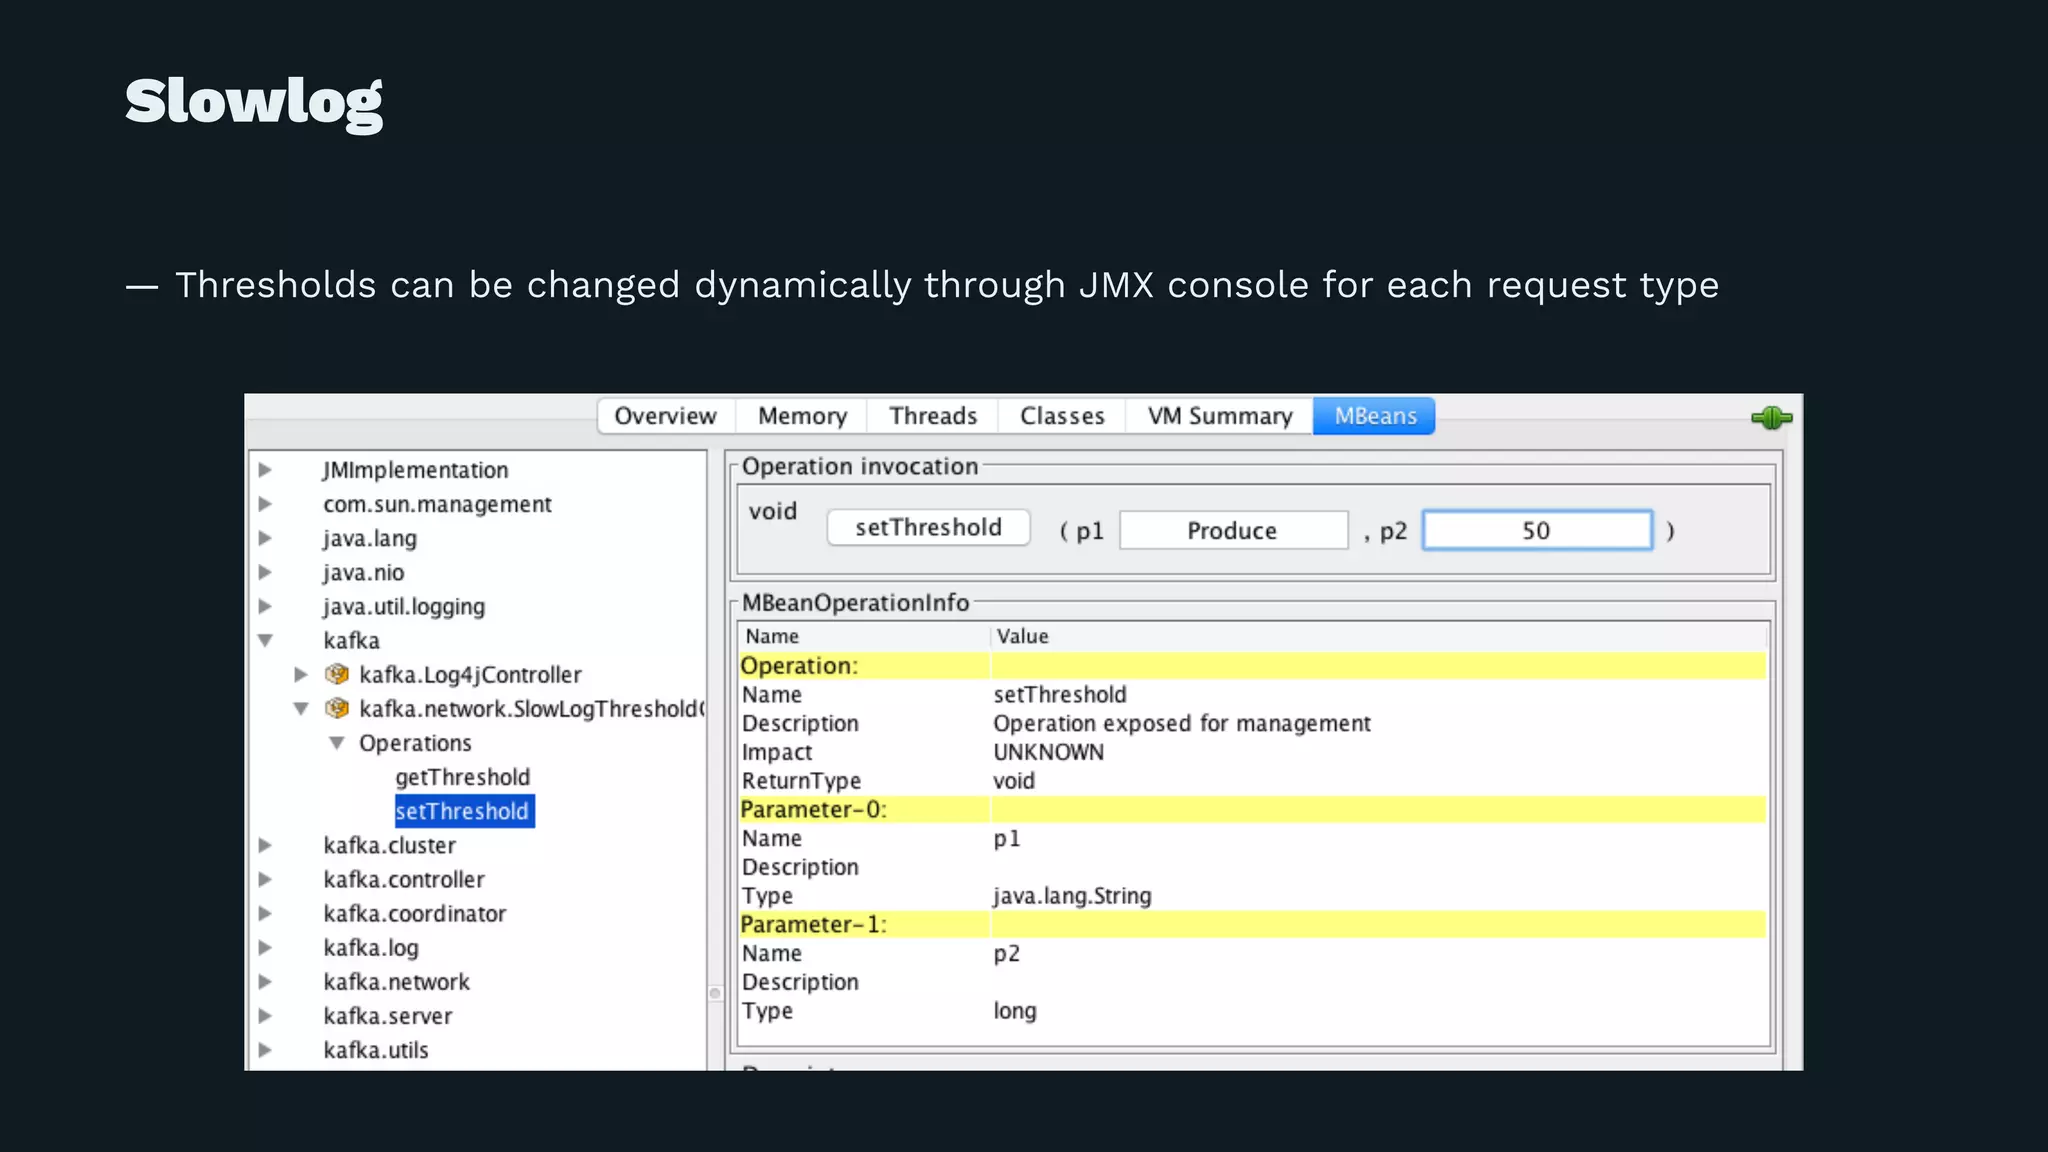This screenshot has height=1152, width=2048.
Task: Expand the JMImplementation tree node
Action: (265, 469)
